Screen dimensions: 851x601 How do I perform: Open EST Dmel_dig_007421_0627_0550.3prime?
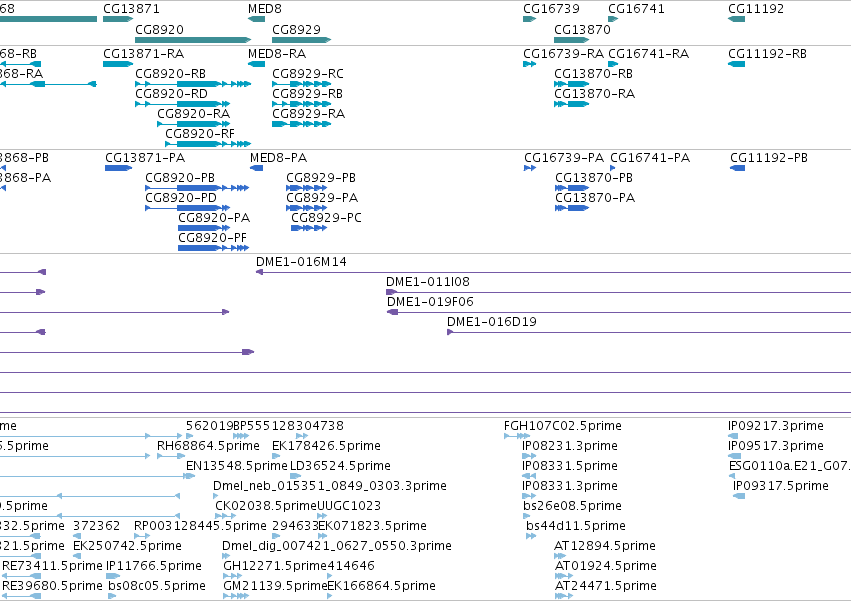337,546
